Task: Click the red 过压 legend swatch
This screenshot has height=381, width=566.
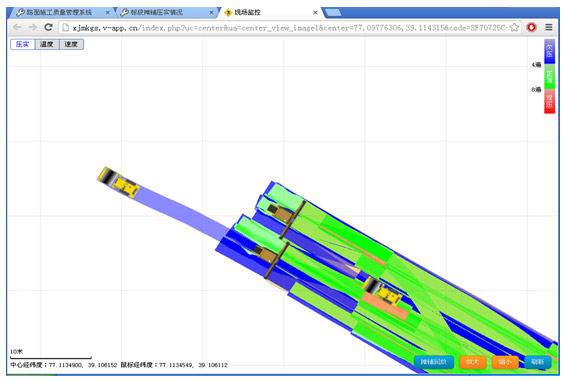Action: pos(549,101)
